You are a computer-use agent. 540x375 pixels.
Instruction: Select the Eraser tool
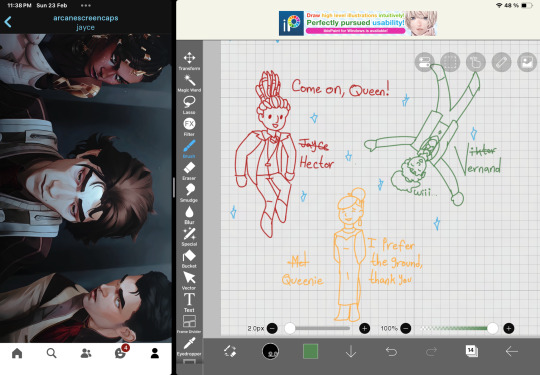[x=189, y=171]
